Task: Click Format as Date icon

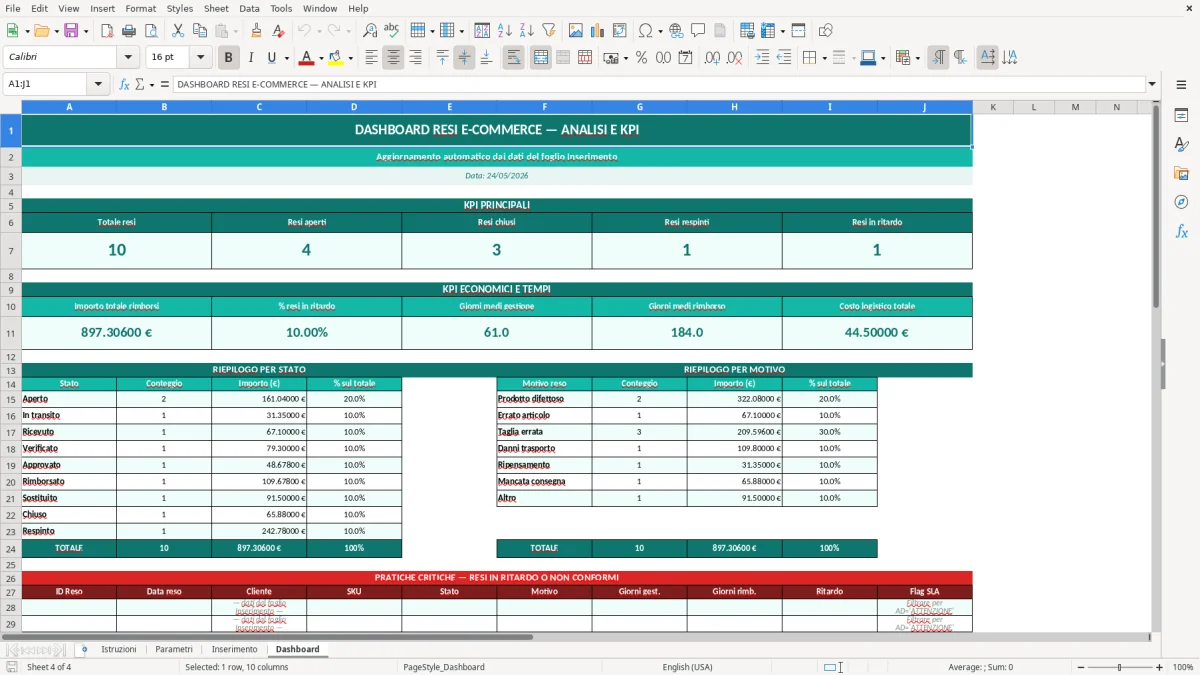Action: 685,58
